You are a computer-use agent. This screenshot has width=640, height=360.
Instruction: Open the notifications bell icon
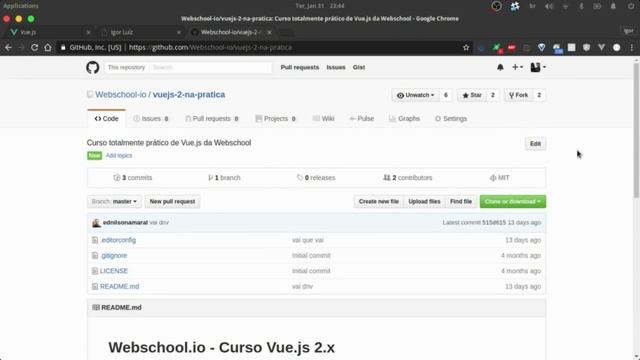point(500,67)
